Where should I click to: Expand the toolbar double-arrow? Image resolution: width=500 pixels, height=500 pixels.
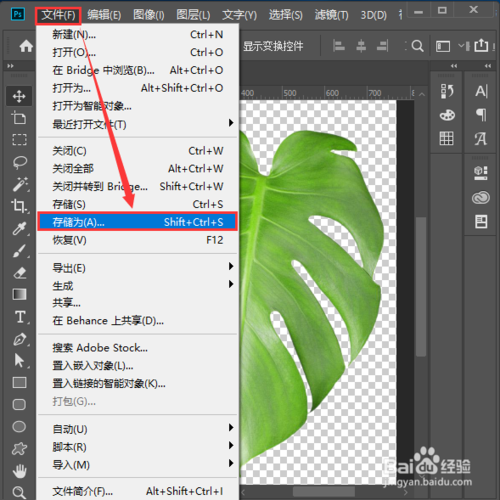(10, 66)
